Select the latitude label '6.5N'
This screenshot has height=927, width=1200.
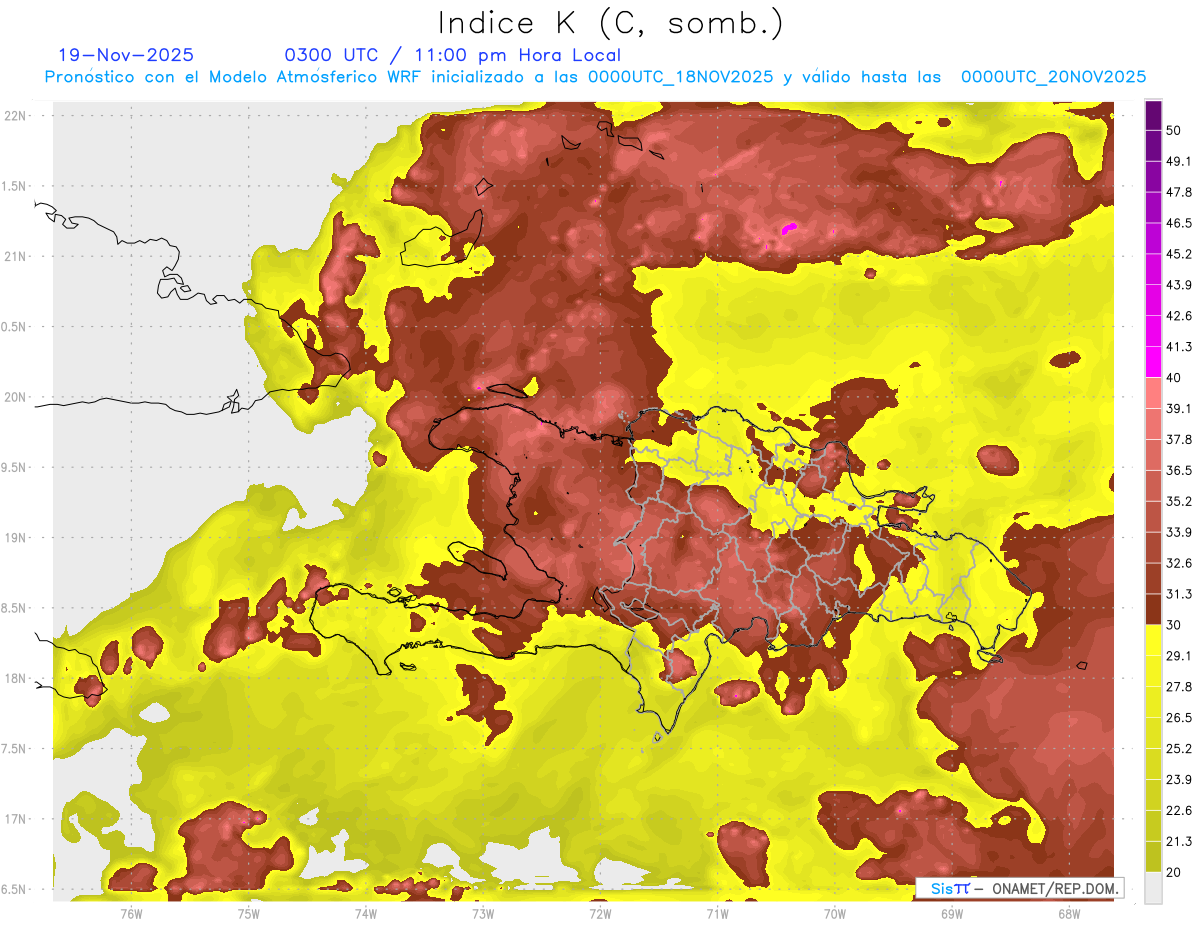pos(15,889)
